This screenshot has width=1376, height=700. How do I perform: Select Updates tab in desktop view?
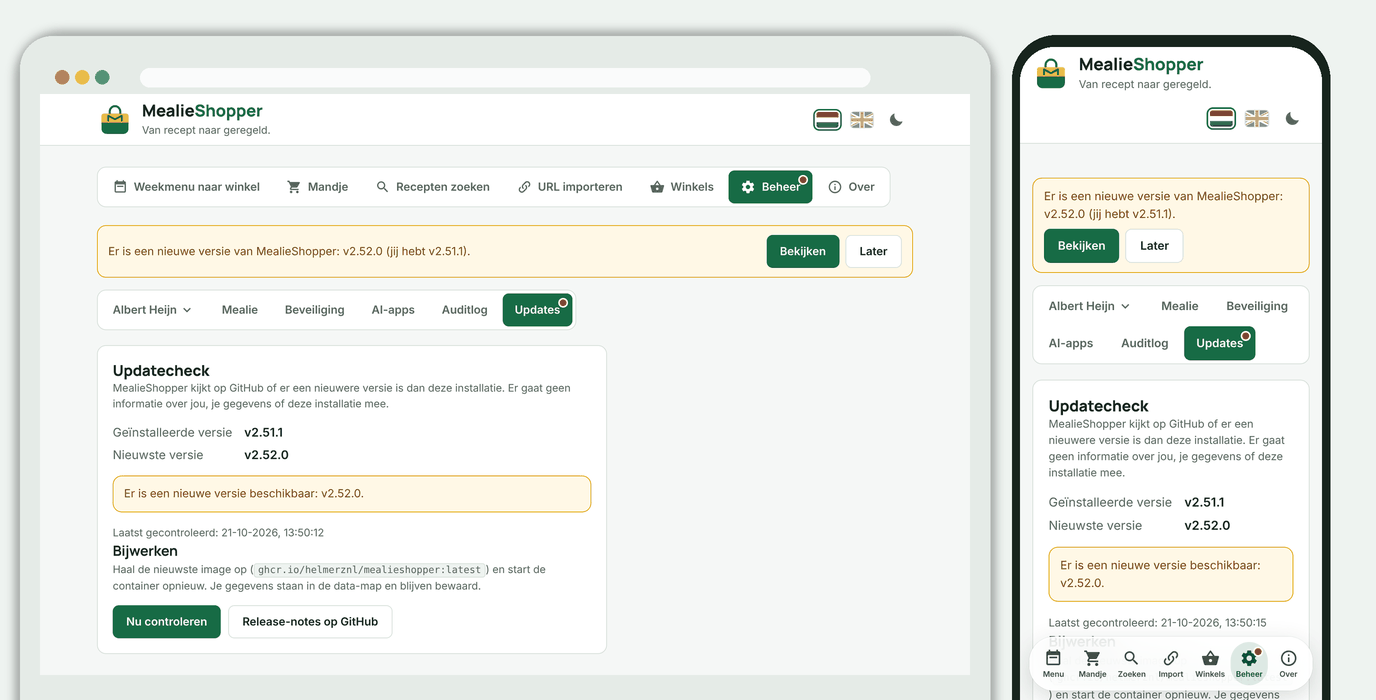coord(537,310)
